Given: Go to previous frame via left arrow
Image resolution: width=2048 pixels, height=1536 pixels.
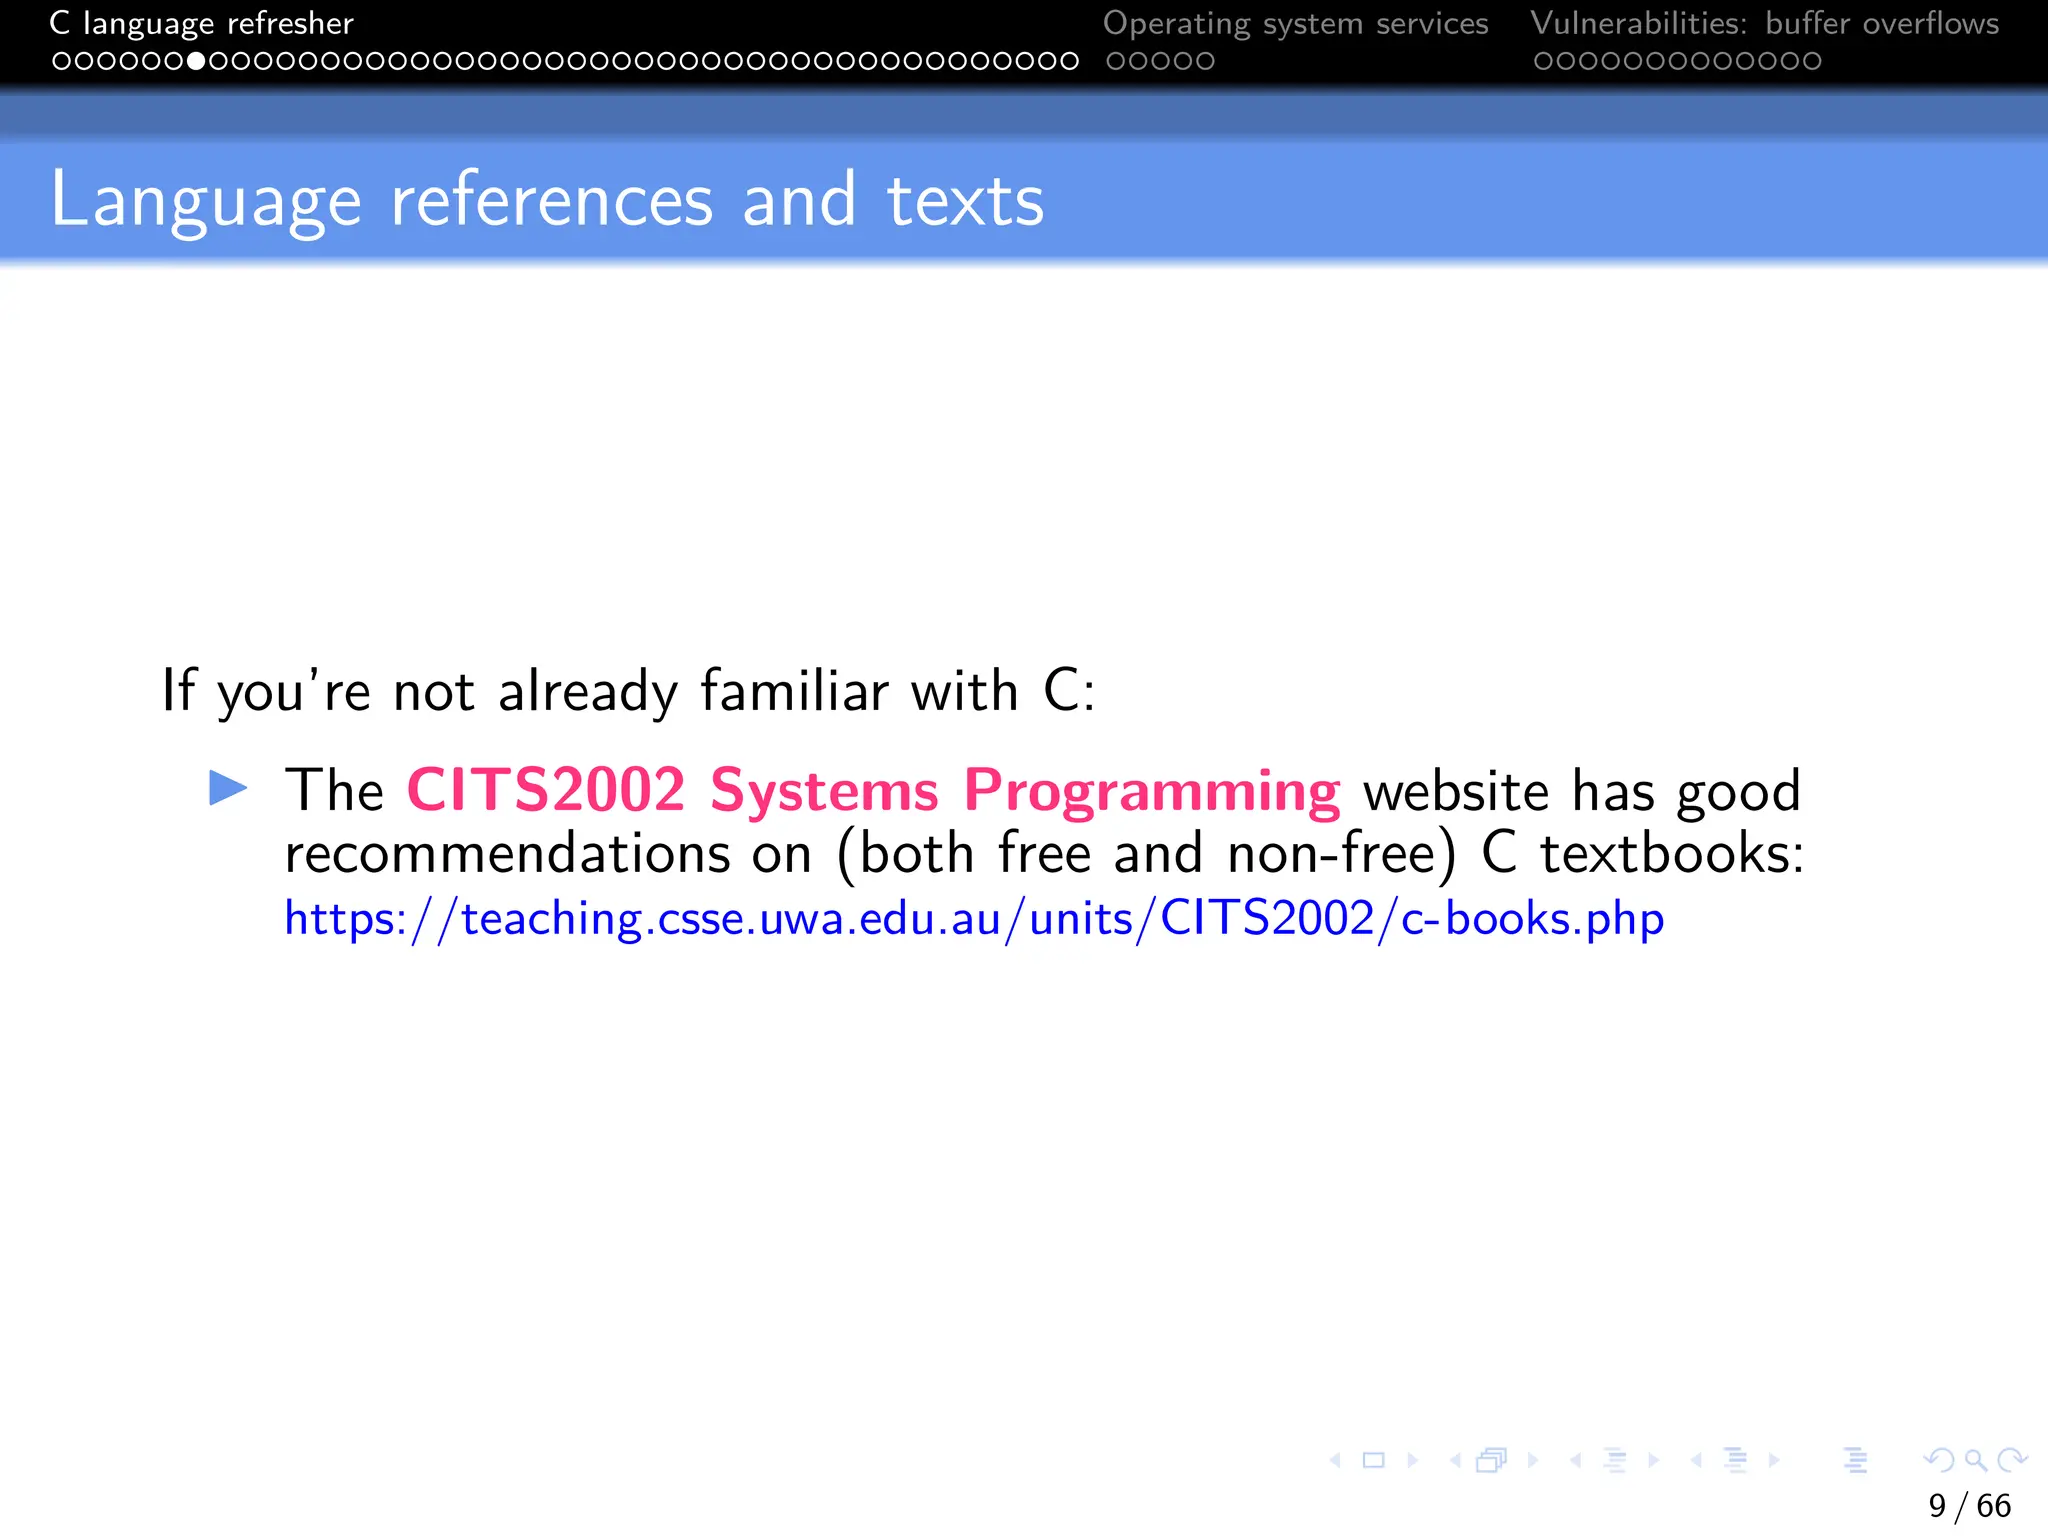Looking at the screenshot, I should pyautogui.click(x=1456, y=1461).
